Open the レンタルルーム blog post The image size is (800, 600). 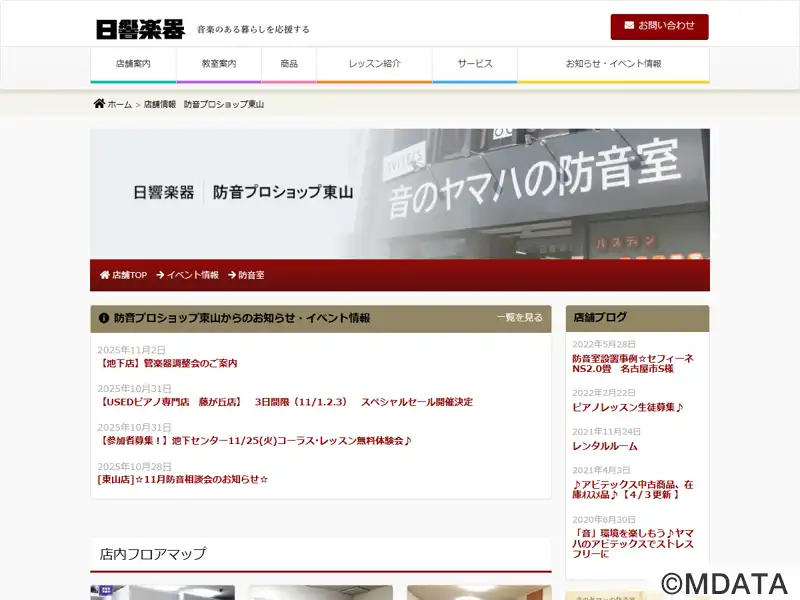[x=605, y=446]
